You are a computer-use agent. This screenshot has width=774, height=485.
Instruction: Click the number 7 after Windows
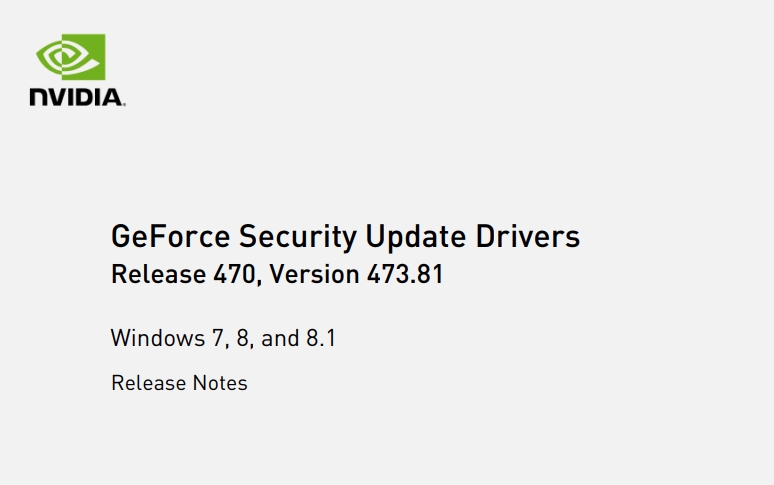[x=218, y=338]
